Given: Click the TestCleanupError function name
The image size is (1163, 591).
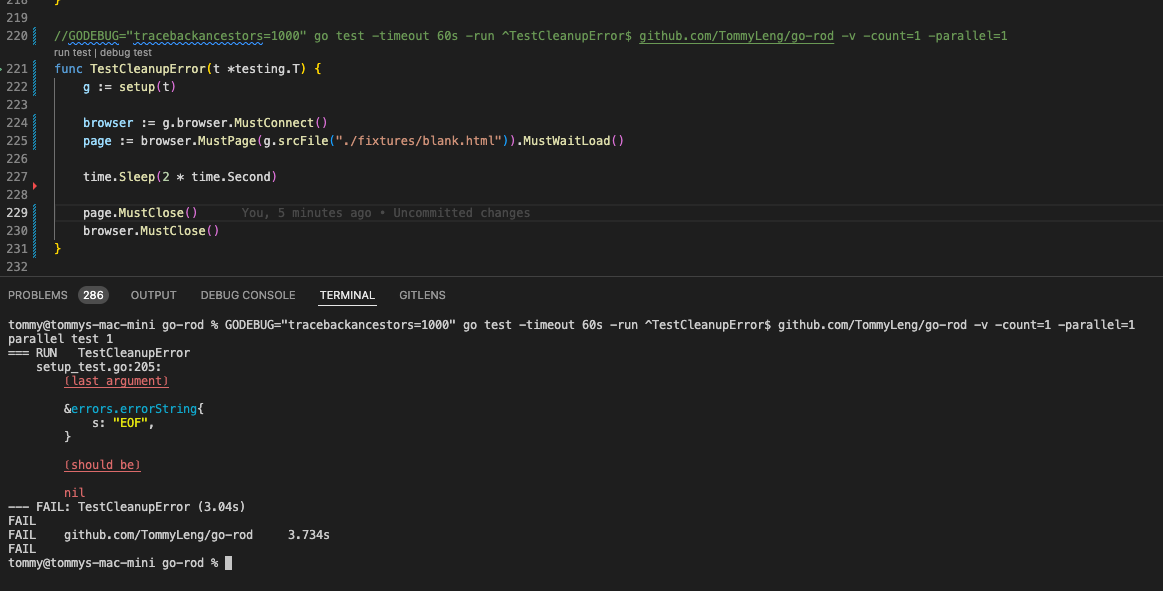Looking at the screenshot, I should [x=148, y=68].
